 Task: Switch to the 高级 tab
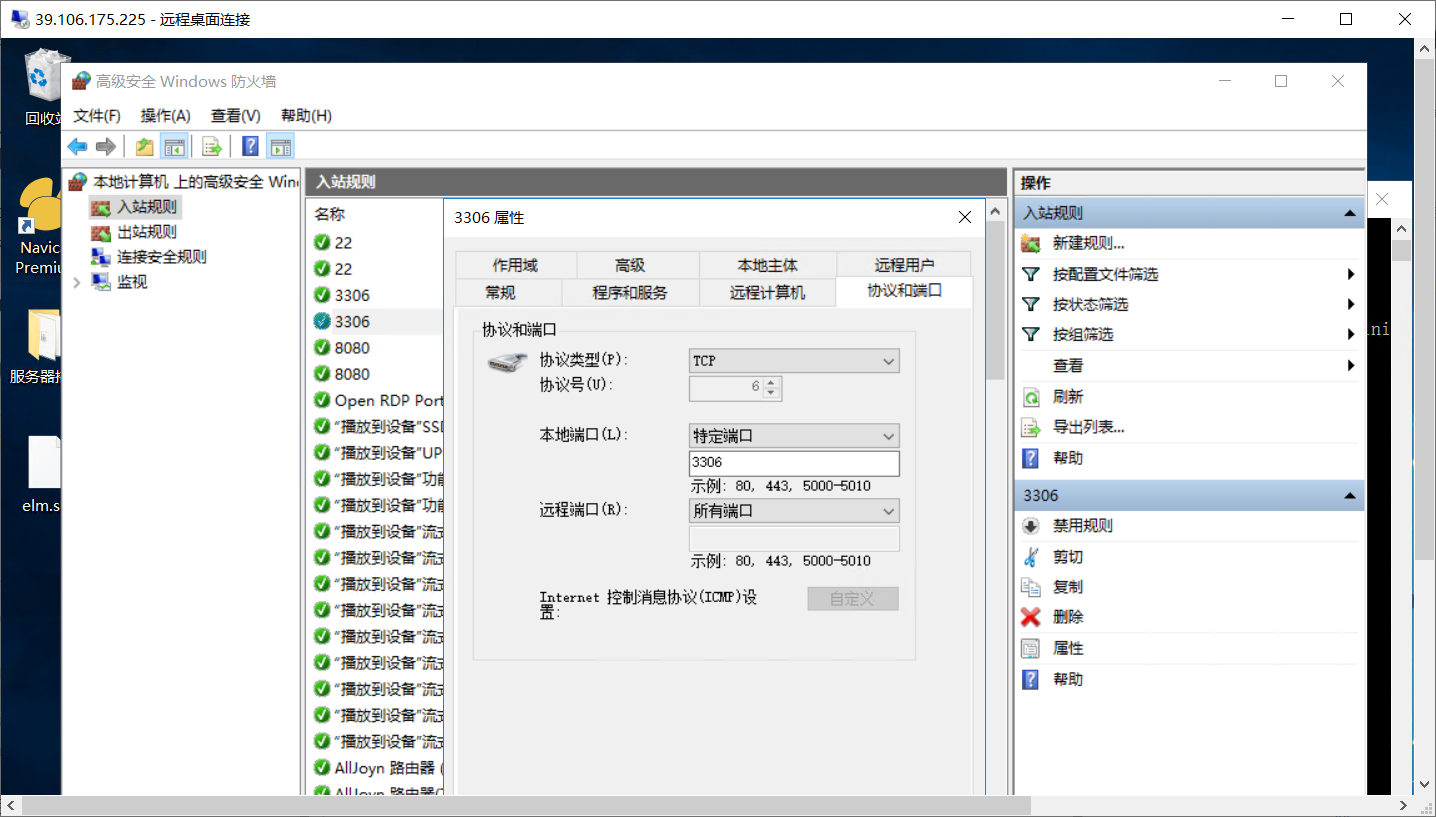630,265
